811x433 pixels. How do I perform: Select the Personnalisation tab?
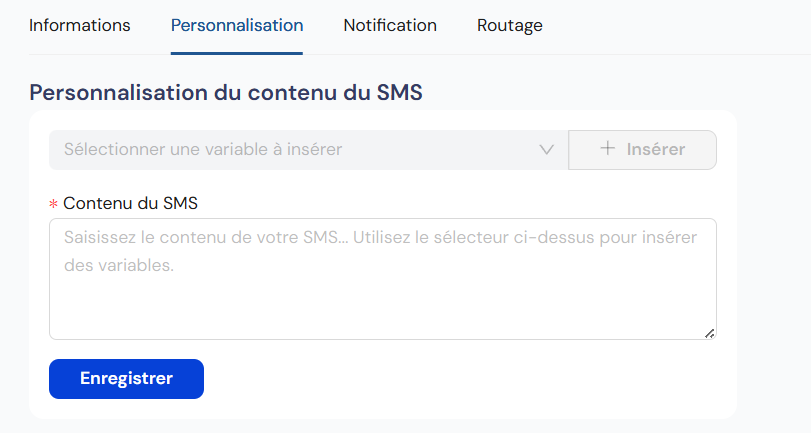coord(237,25)
